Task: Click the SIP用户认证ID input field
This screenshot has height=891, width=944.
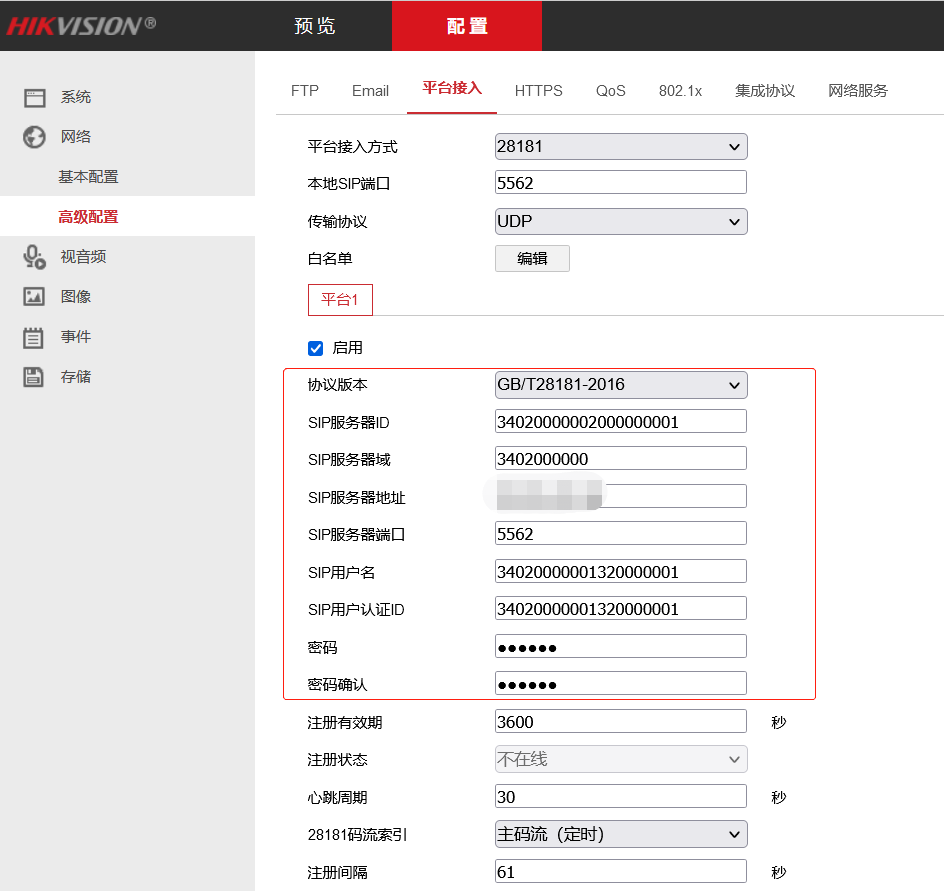Action: click(621, 609)
